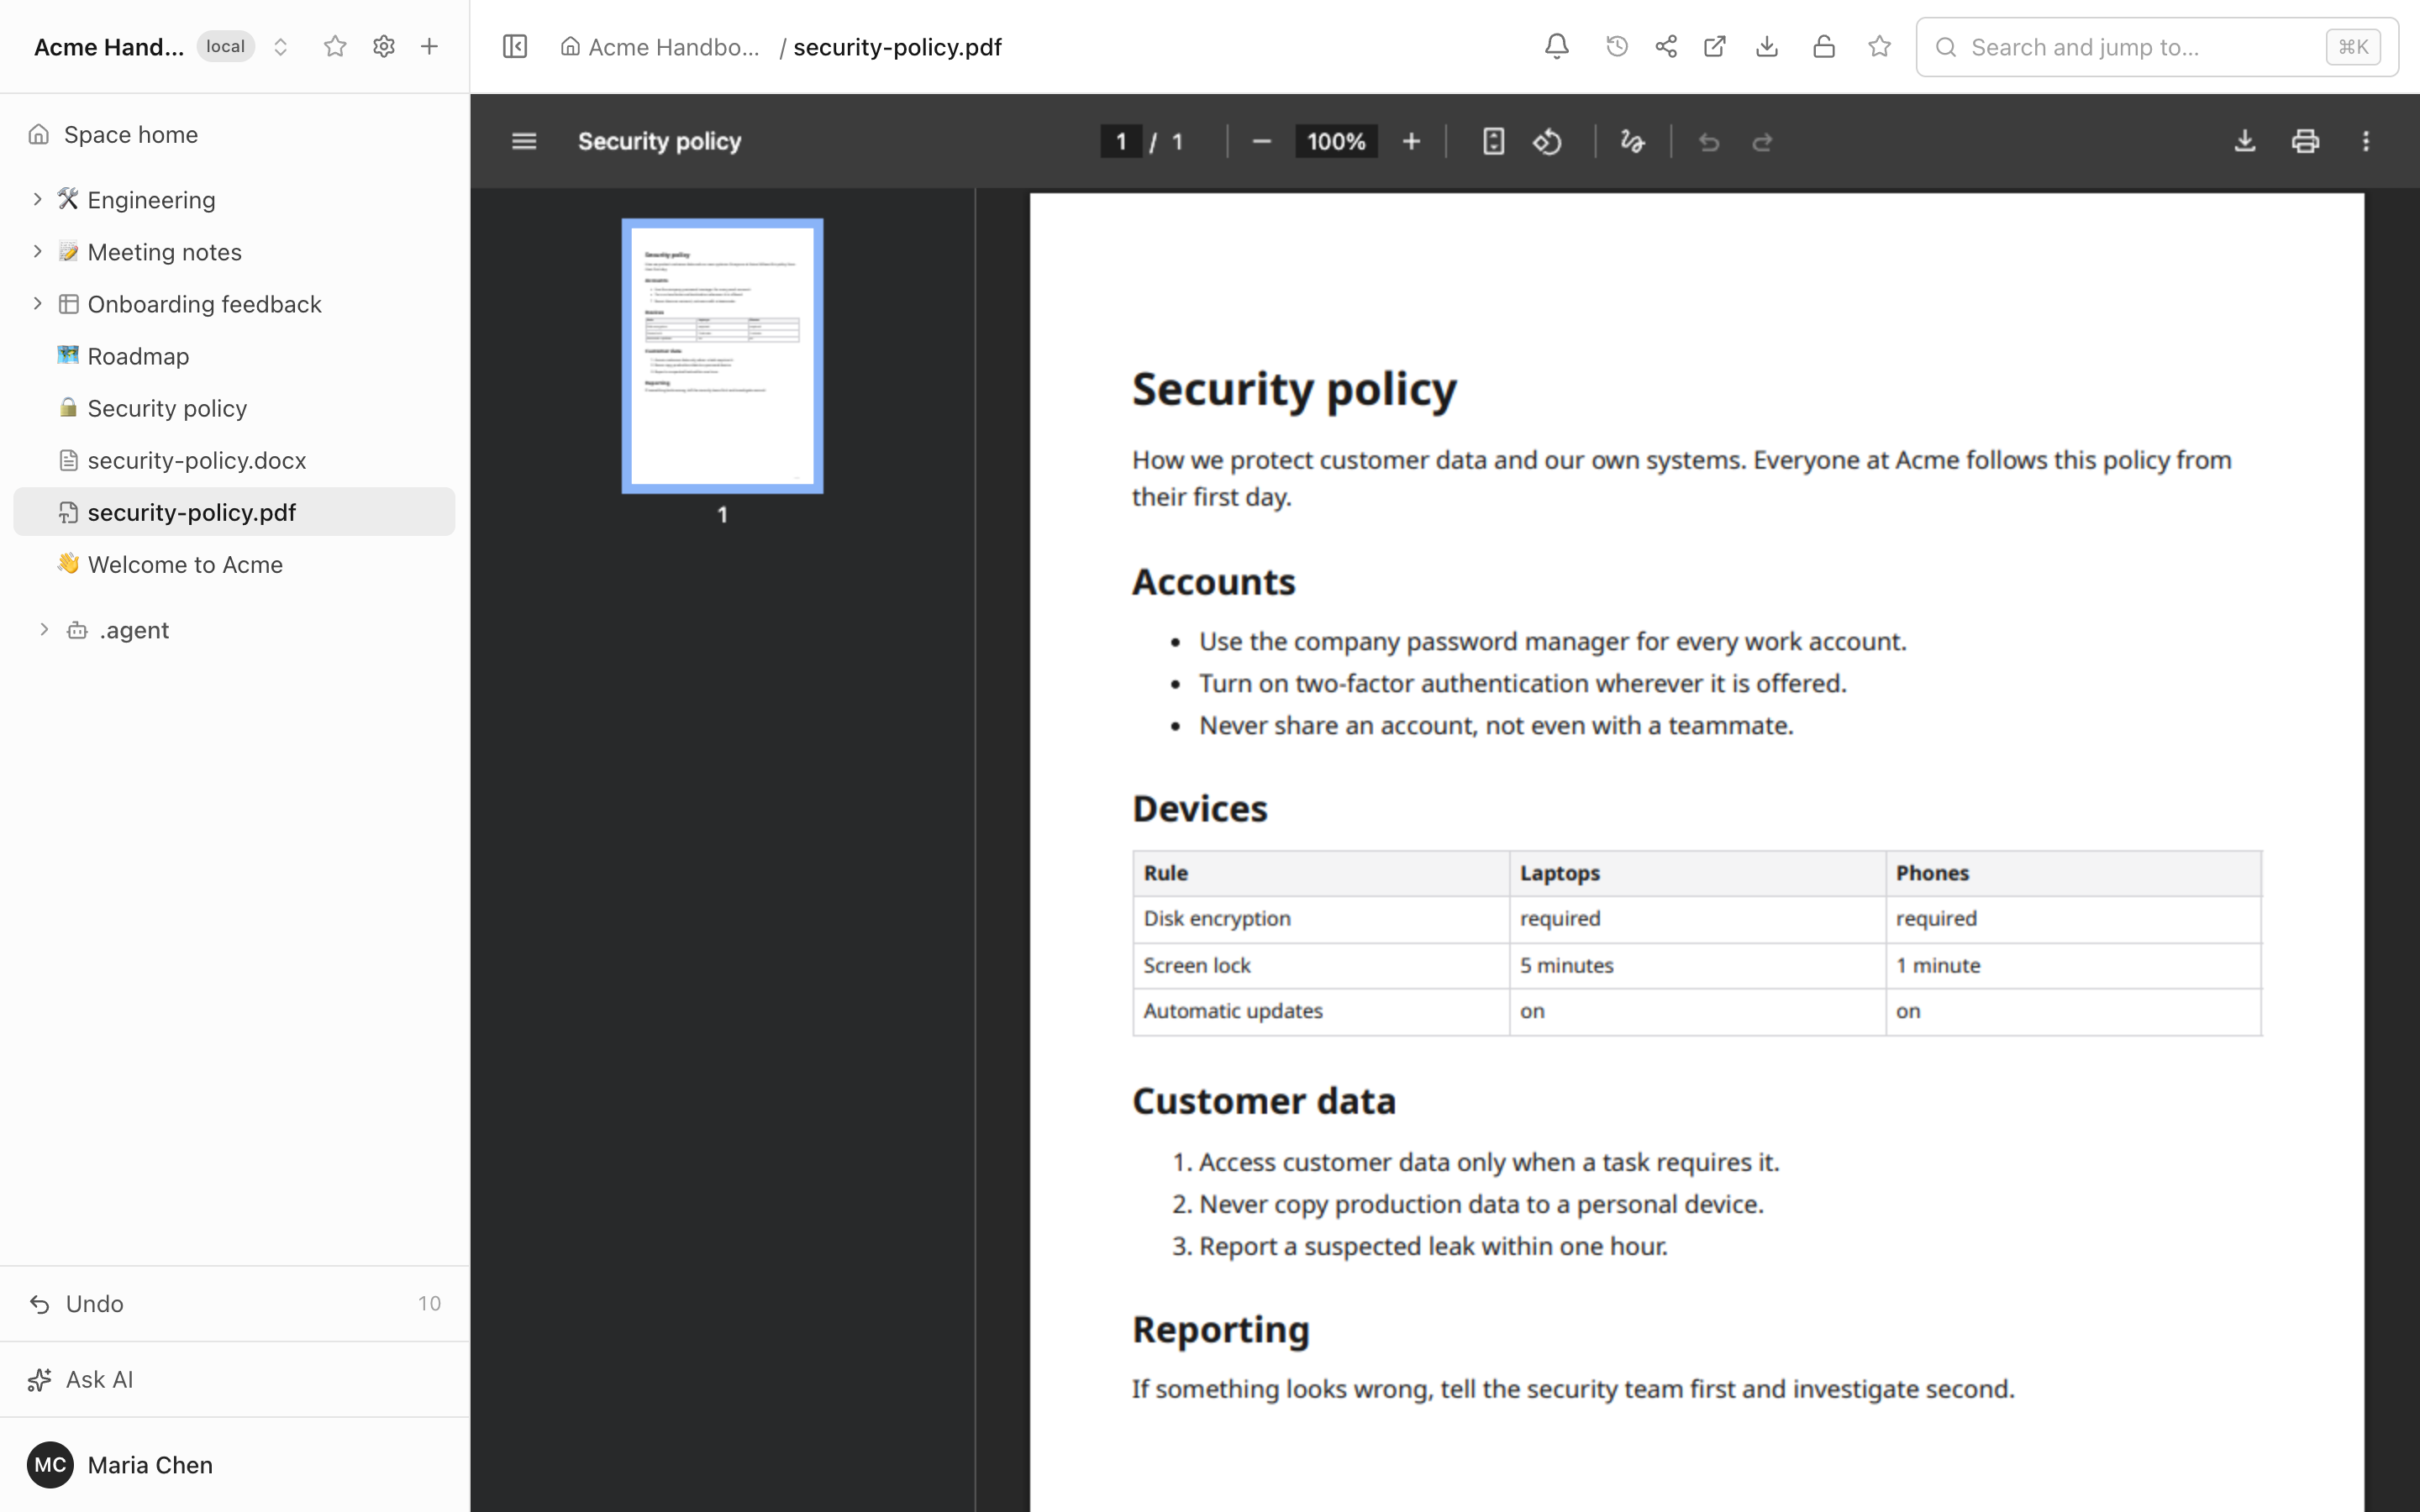
Task: Open the page history clock icon
Action: [1616, 47]
